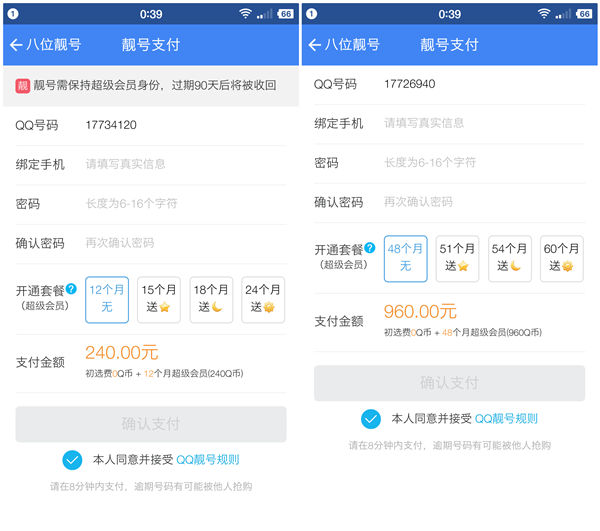Select the 54个月 package with moon gift
The width and height of the screenshot is (600, 531).
[x=509, y=259]
